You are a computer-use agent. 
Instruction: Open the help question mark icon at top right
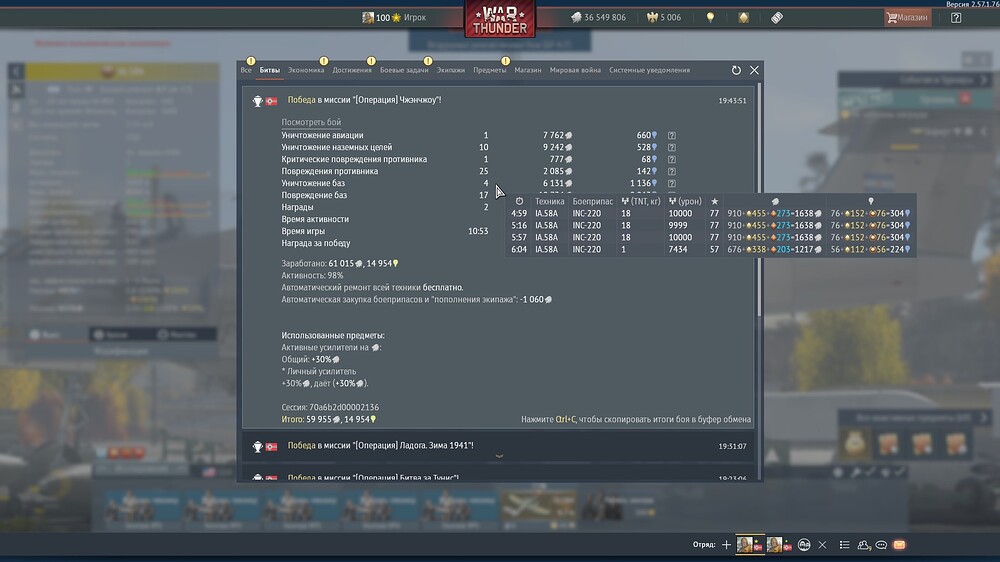pos(956,18)
